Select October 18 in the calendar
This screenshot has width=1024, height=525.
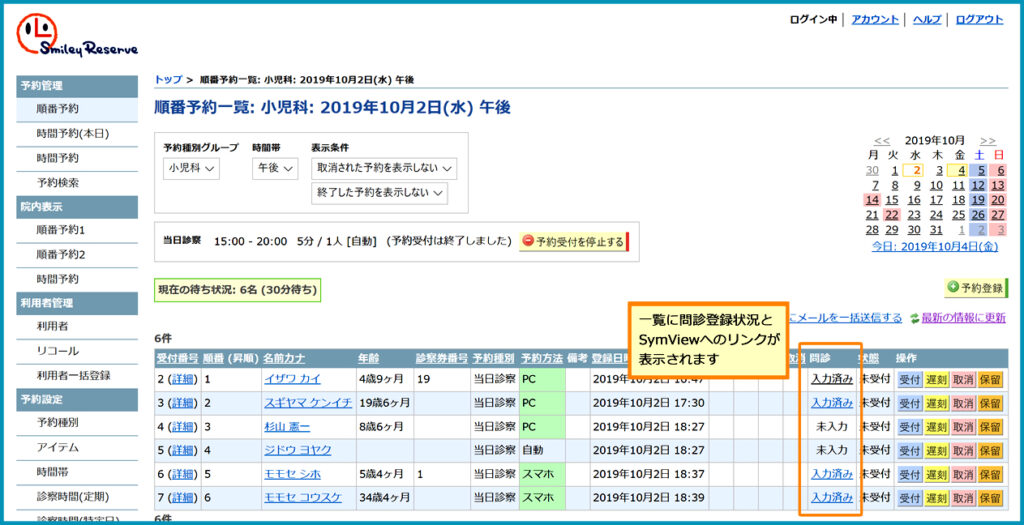point(958,200)
